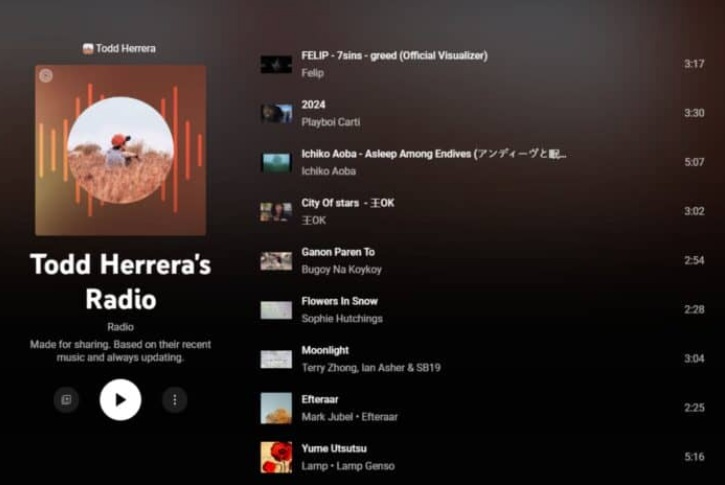Image resolution: width=725 pixels, height=485 pixels.
Task: Open the Todd Herrera profile link
Action: pyautogui.click(x=126, y=48)
